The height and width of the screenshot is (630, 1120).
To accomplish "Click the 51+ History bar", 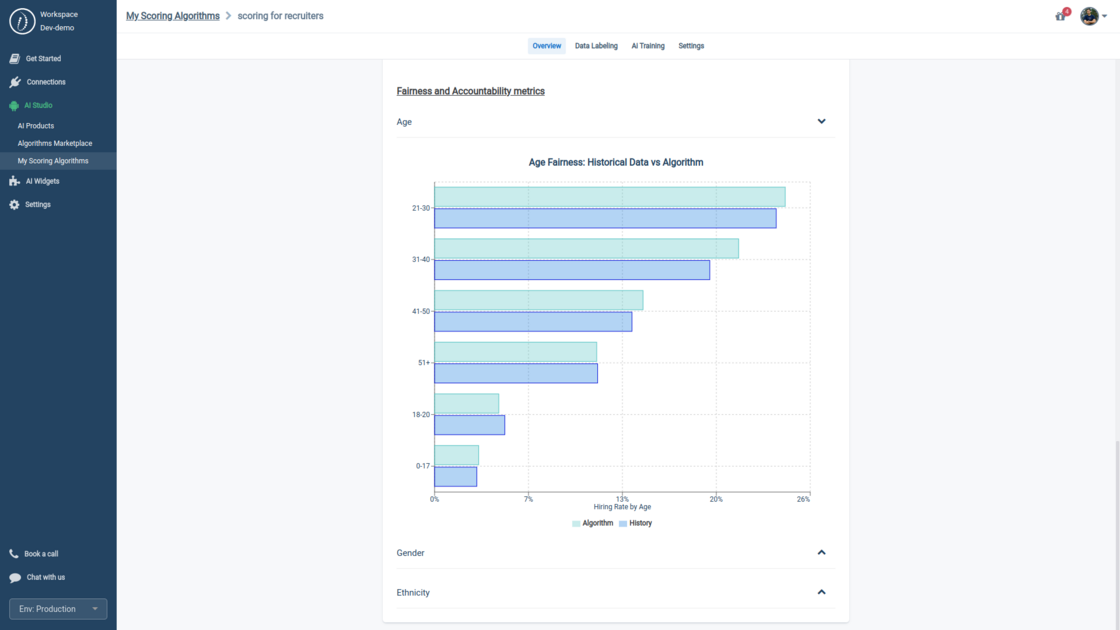I will tap(516, 373).
